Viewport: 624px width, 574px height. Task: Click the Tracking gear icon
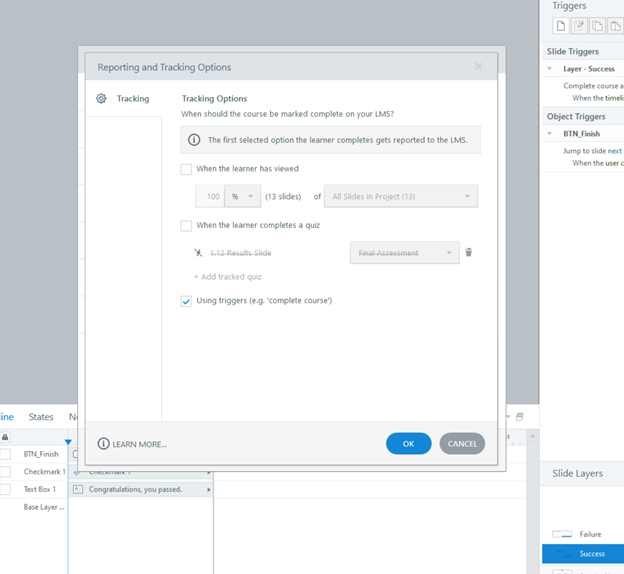point(101,99)
